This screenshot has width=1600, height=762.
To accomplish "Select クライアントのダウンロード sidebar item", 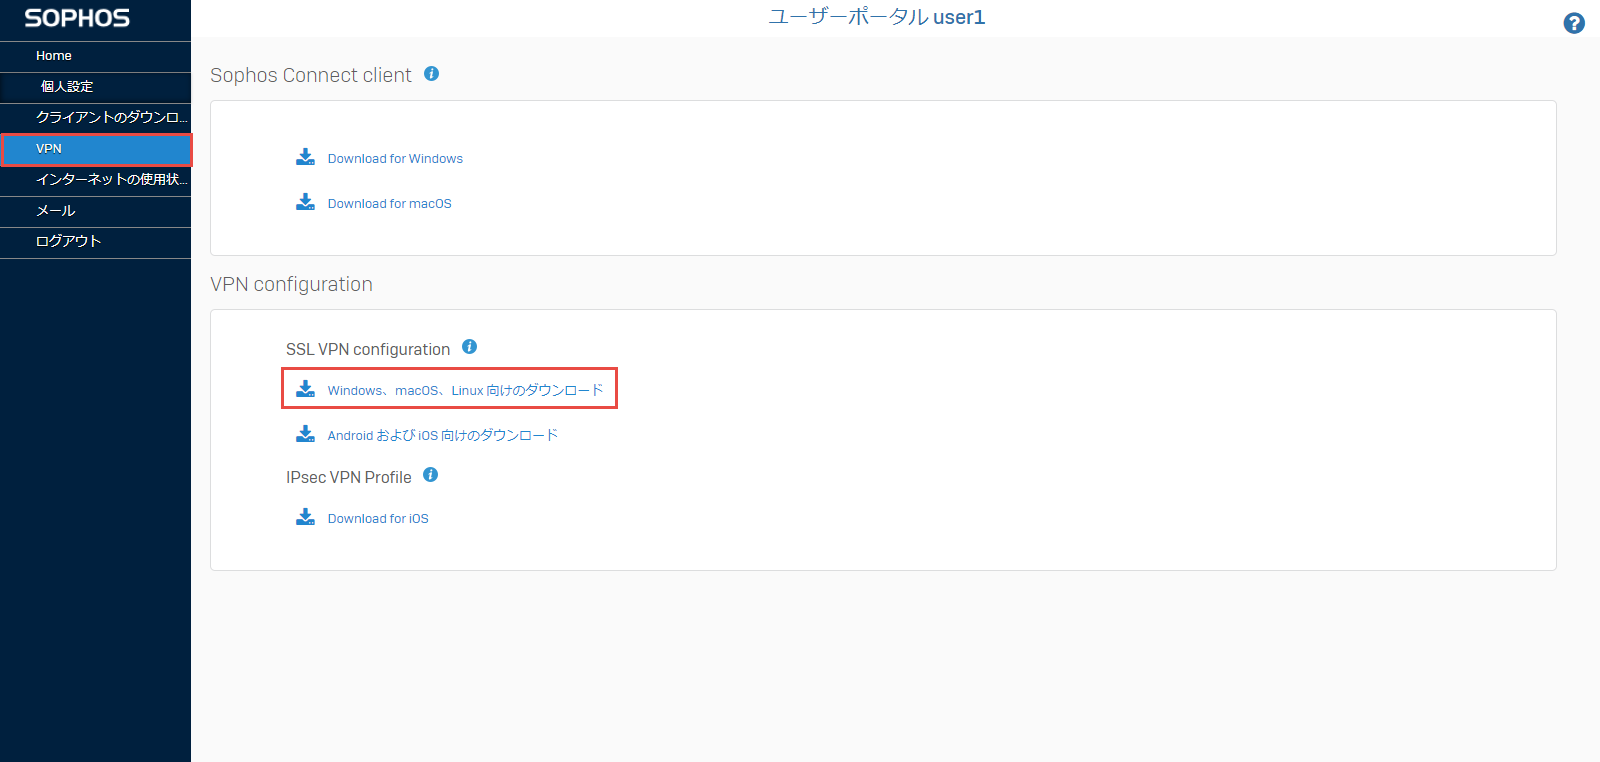I will 110,118.
